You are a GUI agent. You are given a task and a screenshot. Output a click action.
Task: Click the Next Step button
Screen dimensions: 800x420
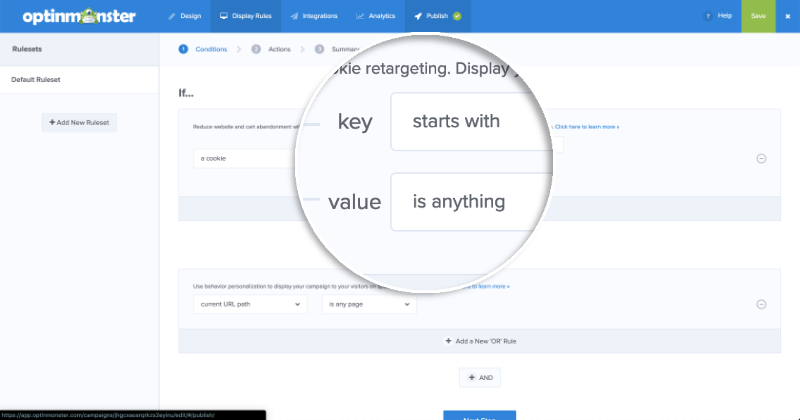[x=480, y=415]
